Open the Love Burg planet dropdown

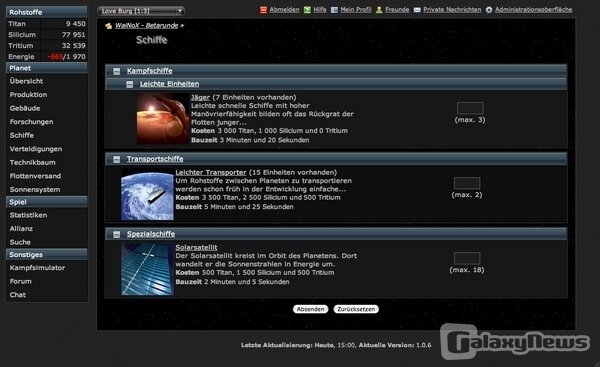141,11
